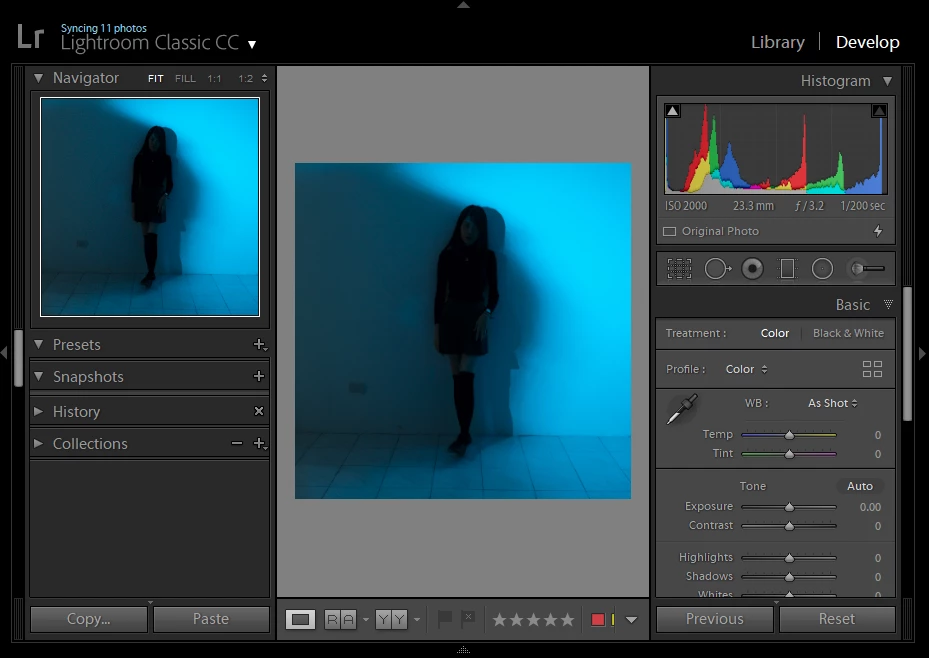Open the navigator zoom ratio stepper
Viewport: 929px width, 658px height.
point(264,78)
